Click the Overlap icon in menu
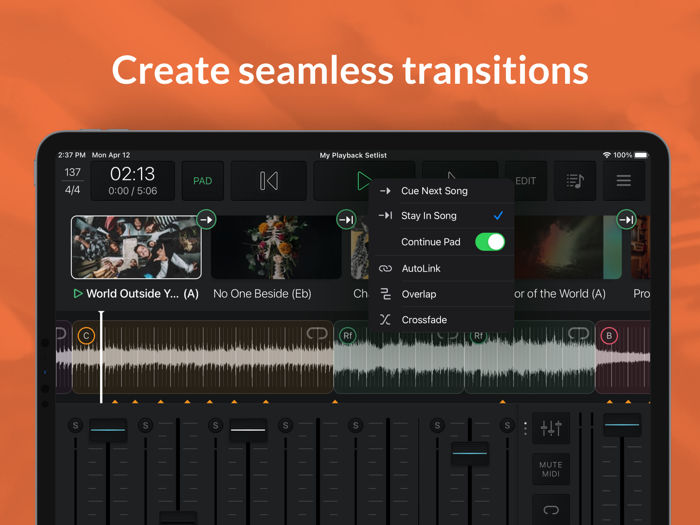700x525 pixels. click(385, 294)
